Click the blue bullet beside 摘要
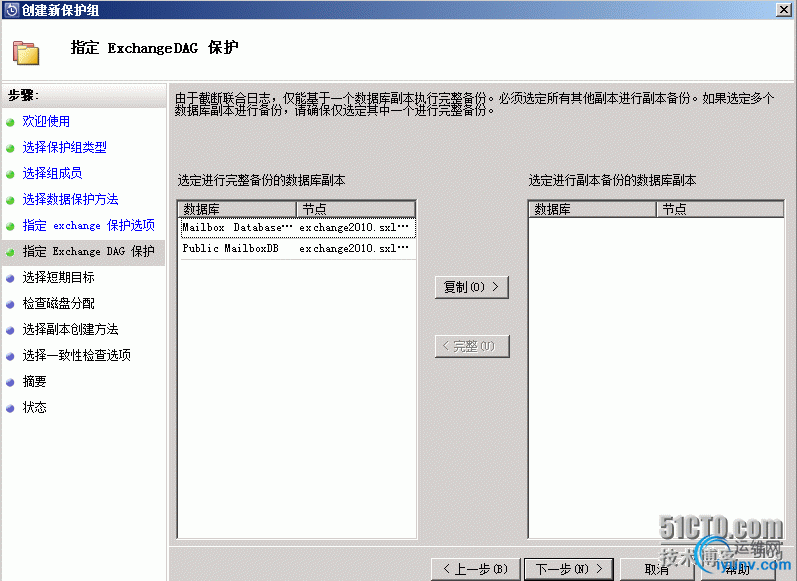797x581 pixels. click(x=10, y=382)
